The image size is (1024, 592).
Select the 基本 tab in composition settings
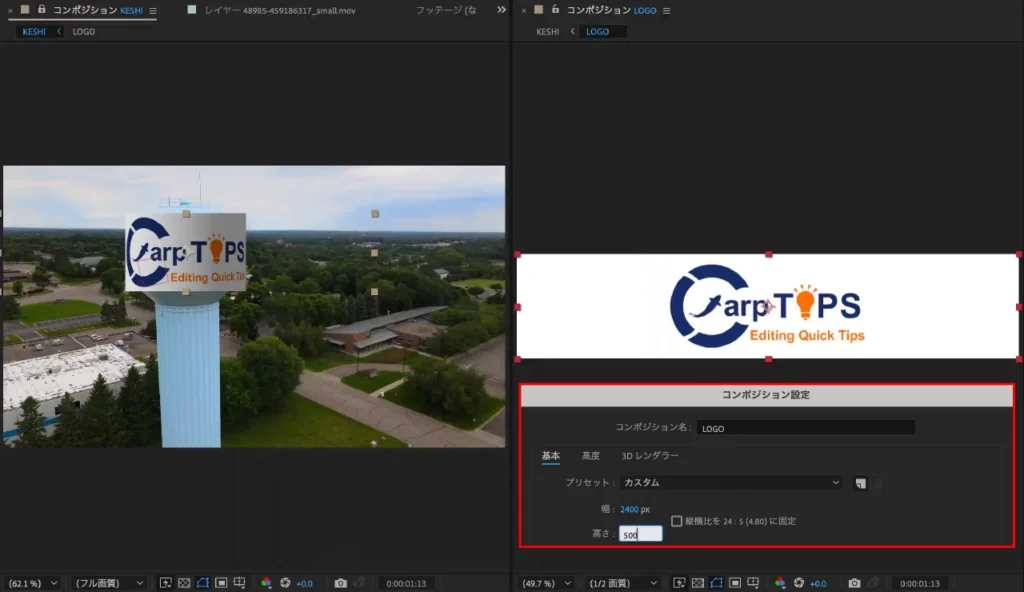(551, 455)
